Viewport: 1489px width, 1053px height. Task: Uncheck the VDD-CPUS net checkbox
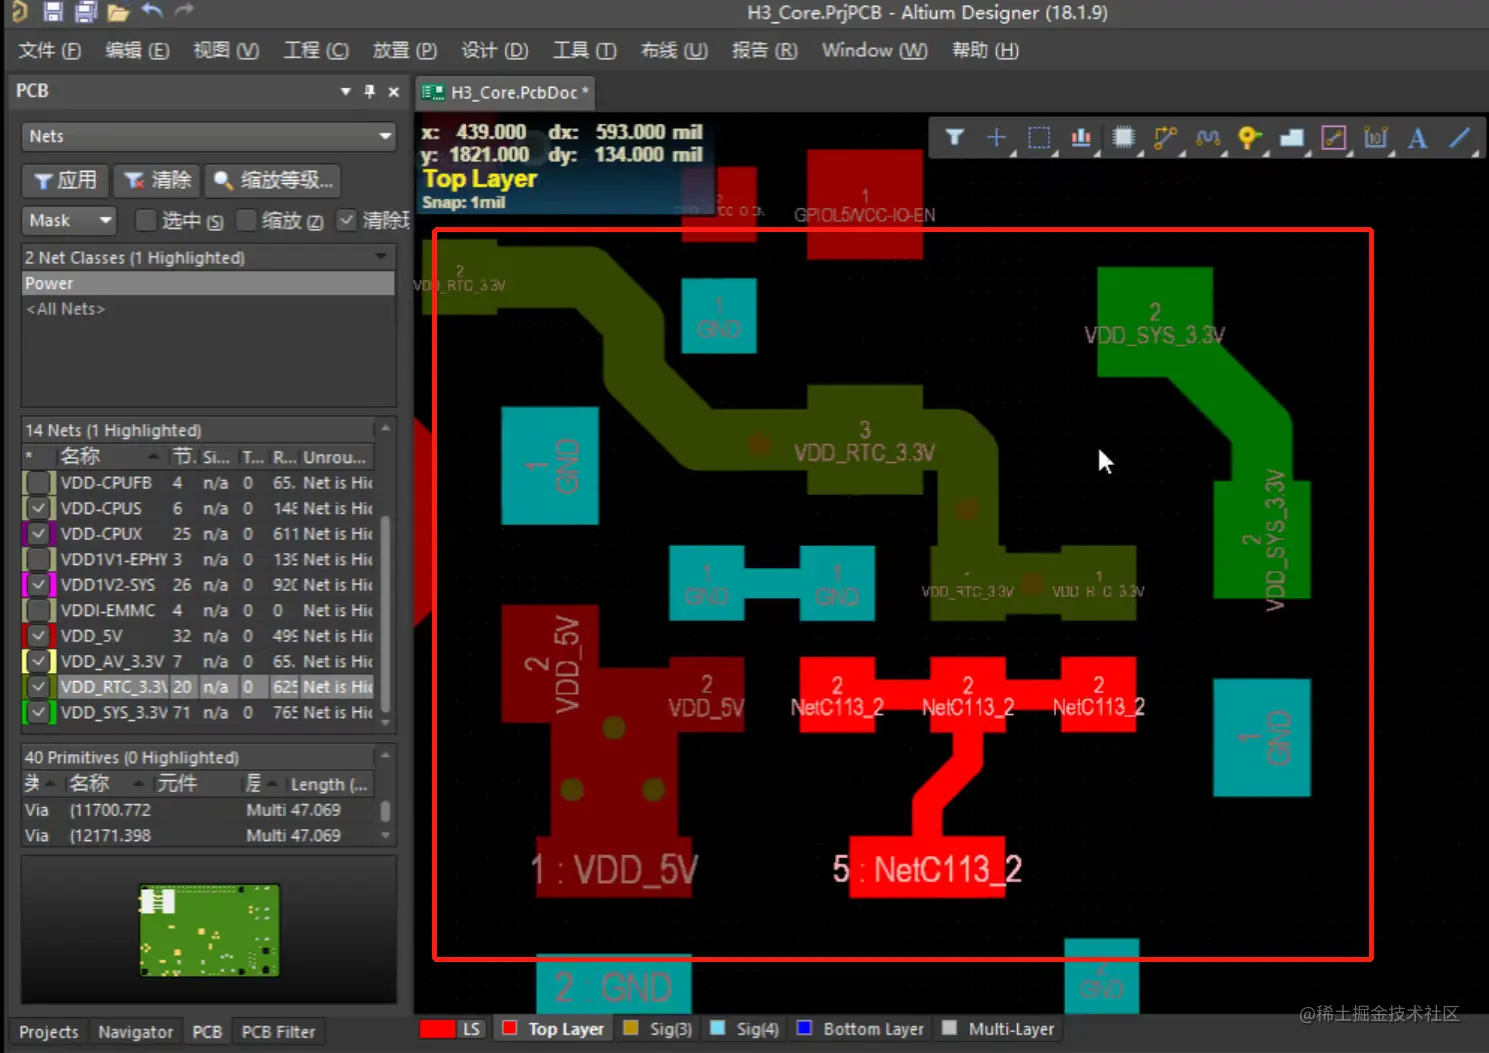(x=38, y=508)
